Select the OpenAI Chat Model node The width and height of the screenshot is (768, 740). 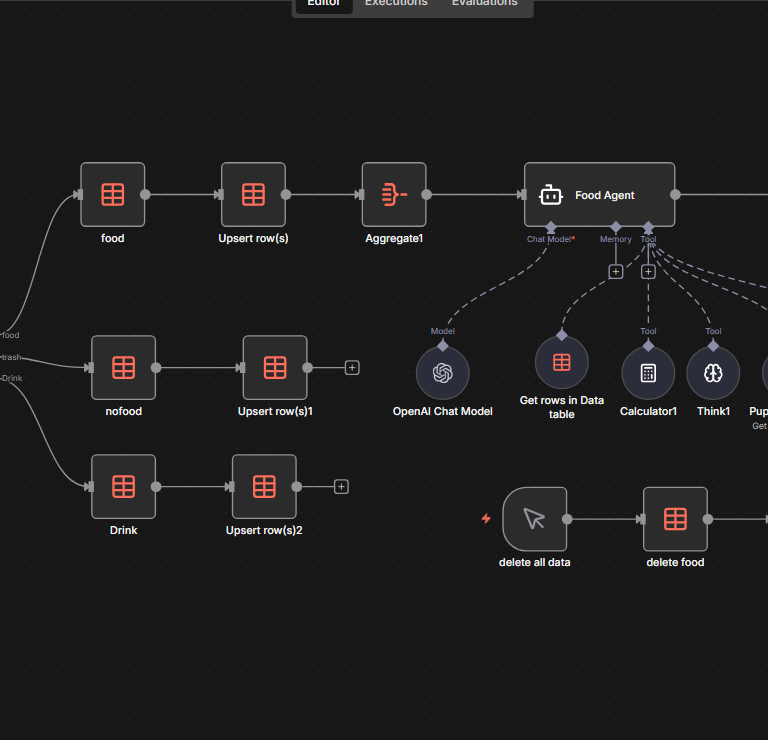pos(443,373)
